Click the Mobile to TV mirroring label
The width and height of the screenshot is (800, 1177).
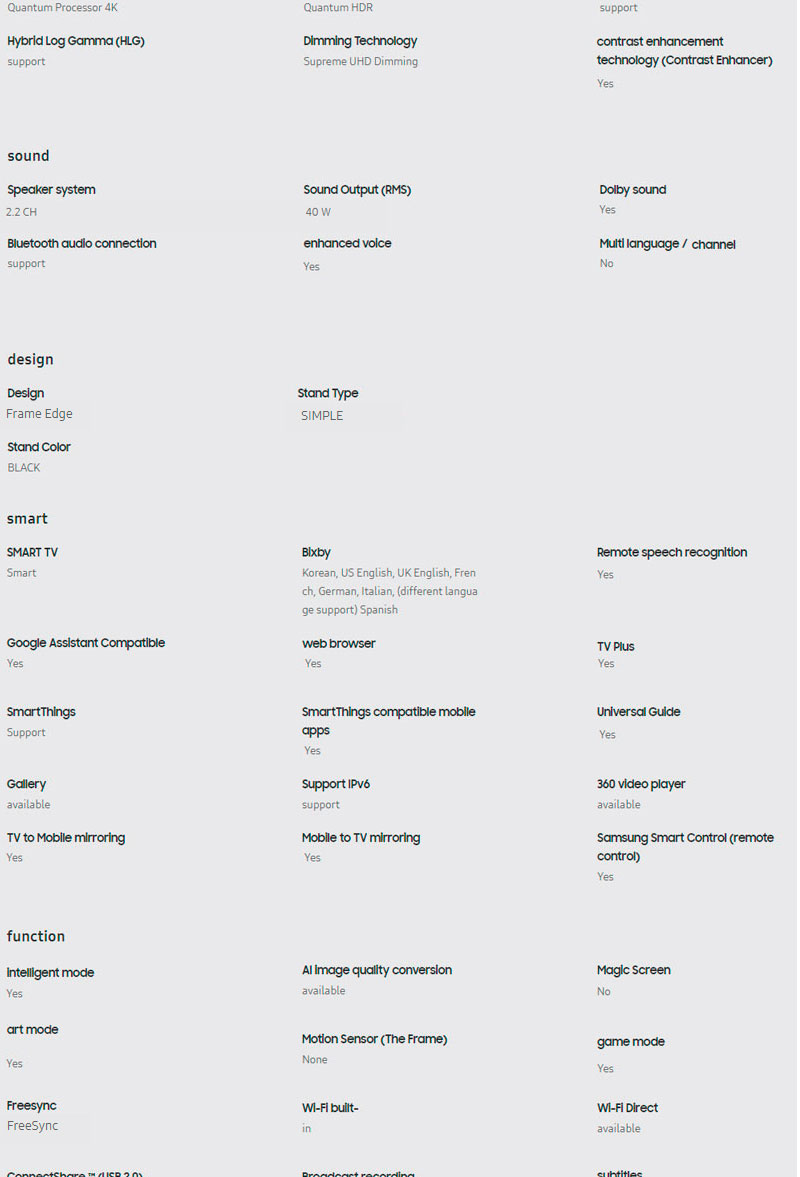pos(361,838)
